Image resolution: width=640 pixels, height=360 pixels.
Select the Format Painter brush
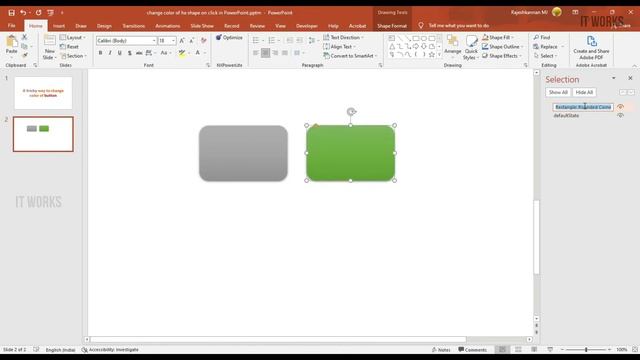click(24, 55)
